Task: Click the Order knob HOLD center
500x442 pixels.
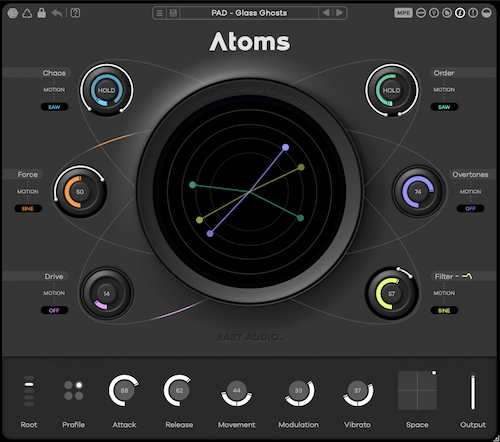Action: (391, 90)
